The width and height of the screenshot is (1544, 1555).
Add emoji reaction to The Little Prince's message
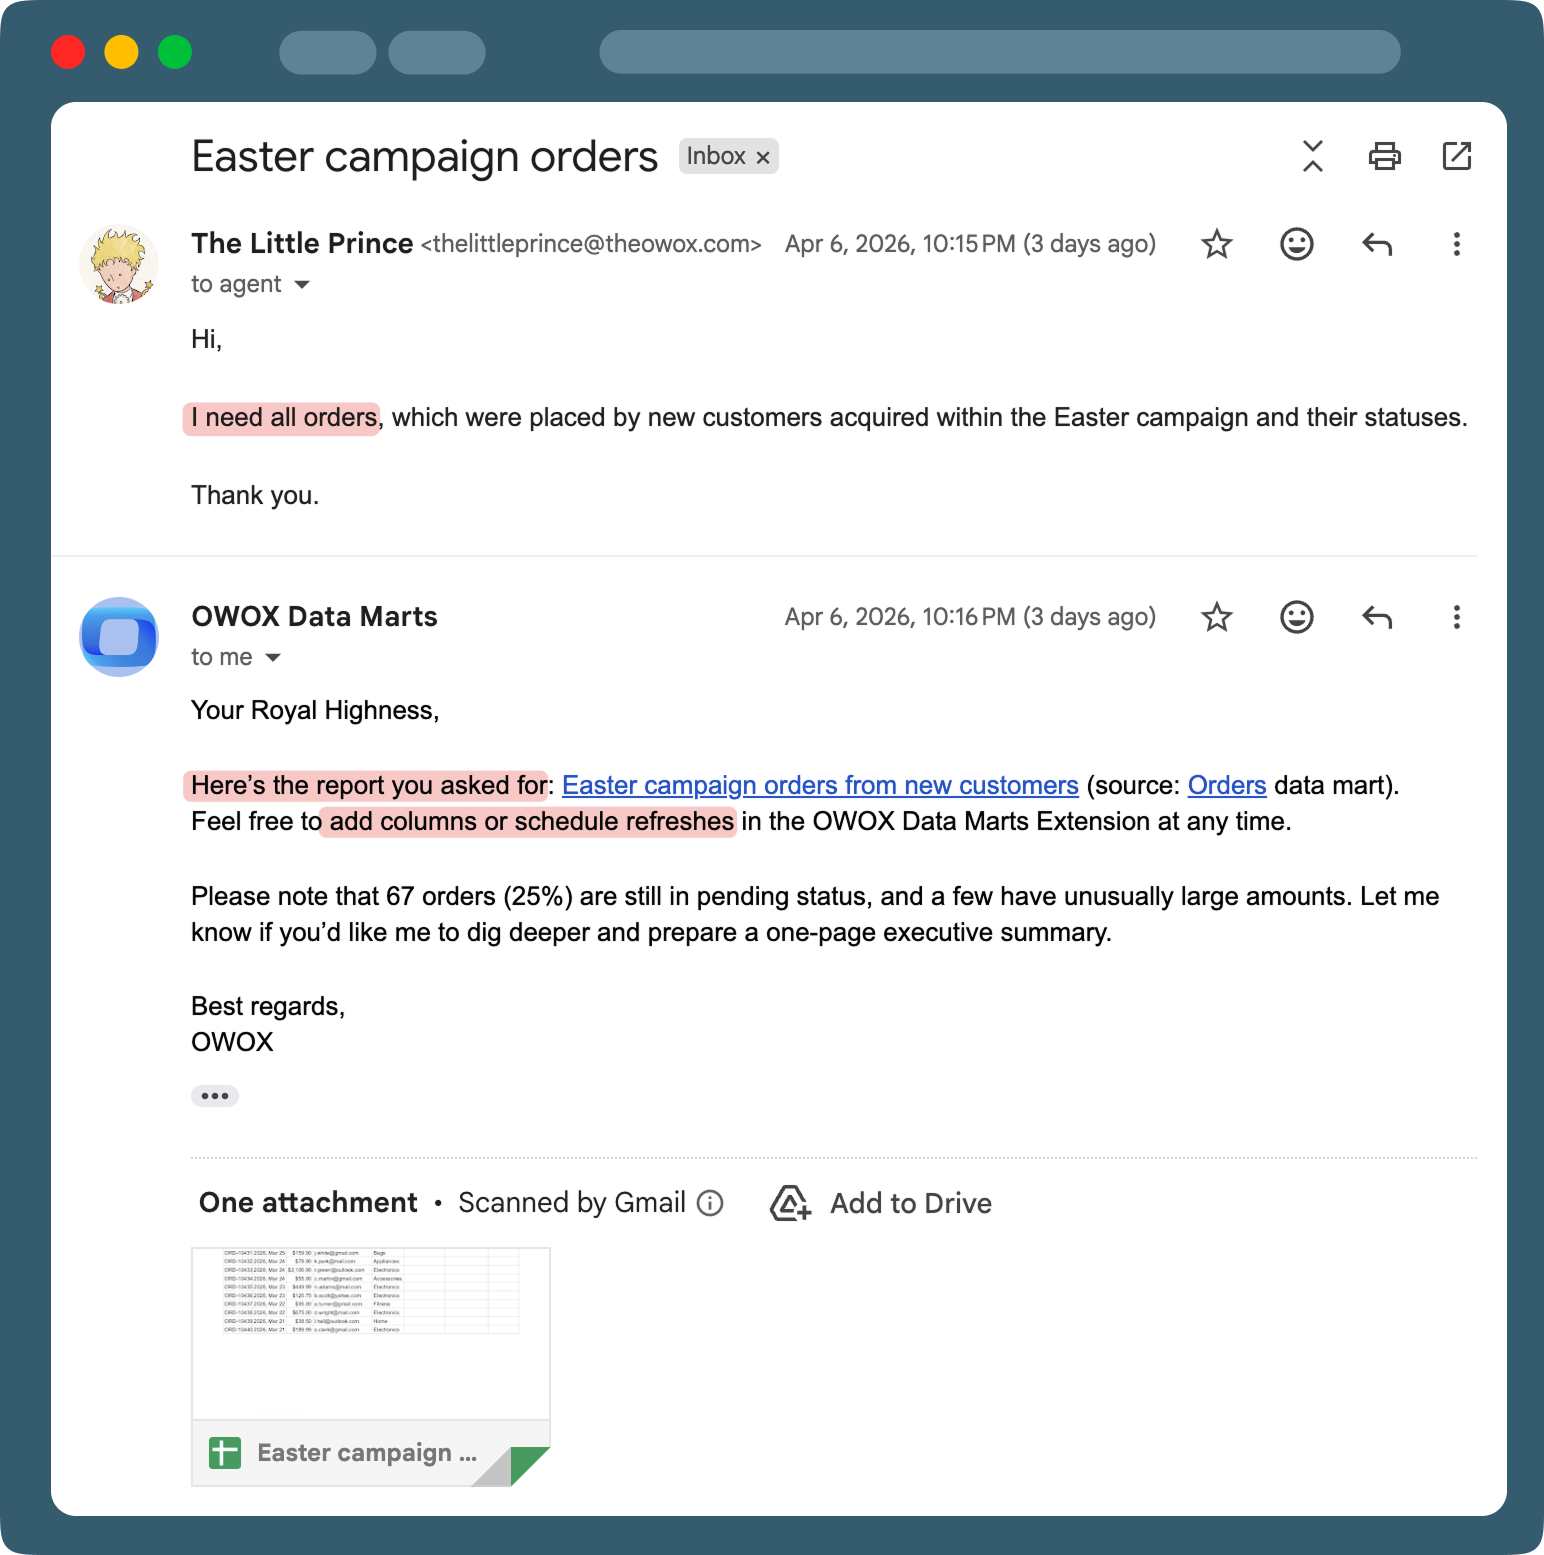[1296, 244]
